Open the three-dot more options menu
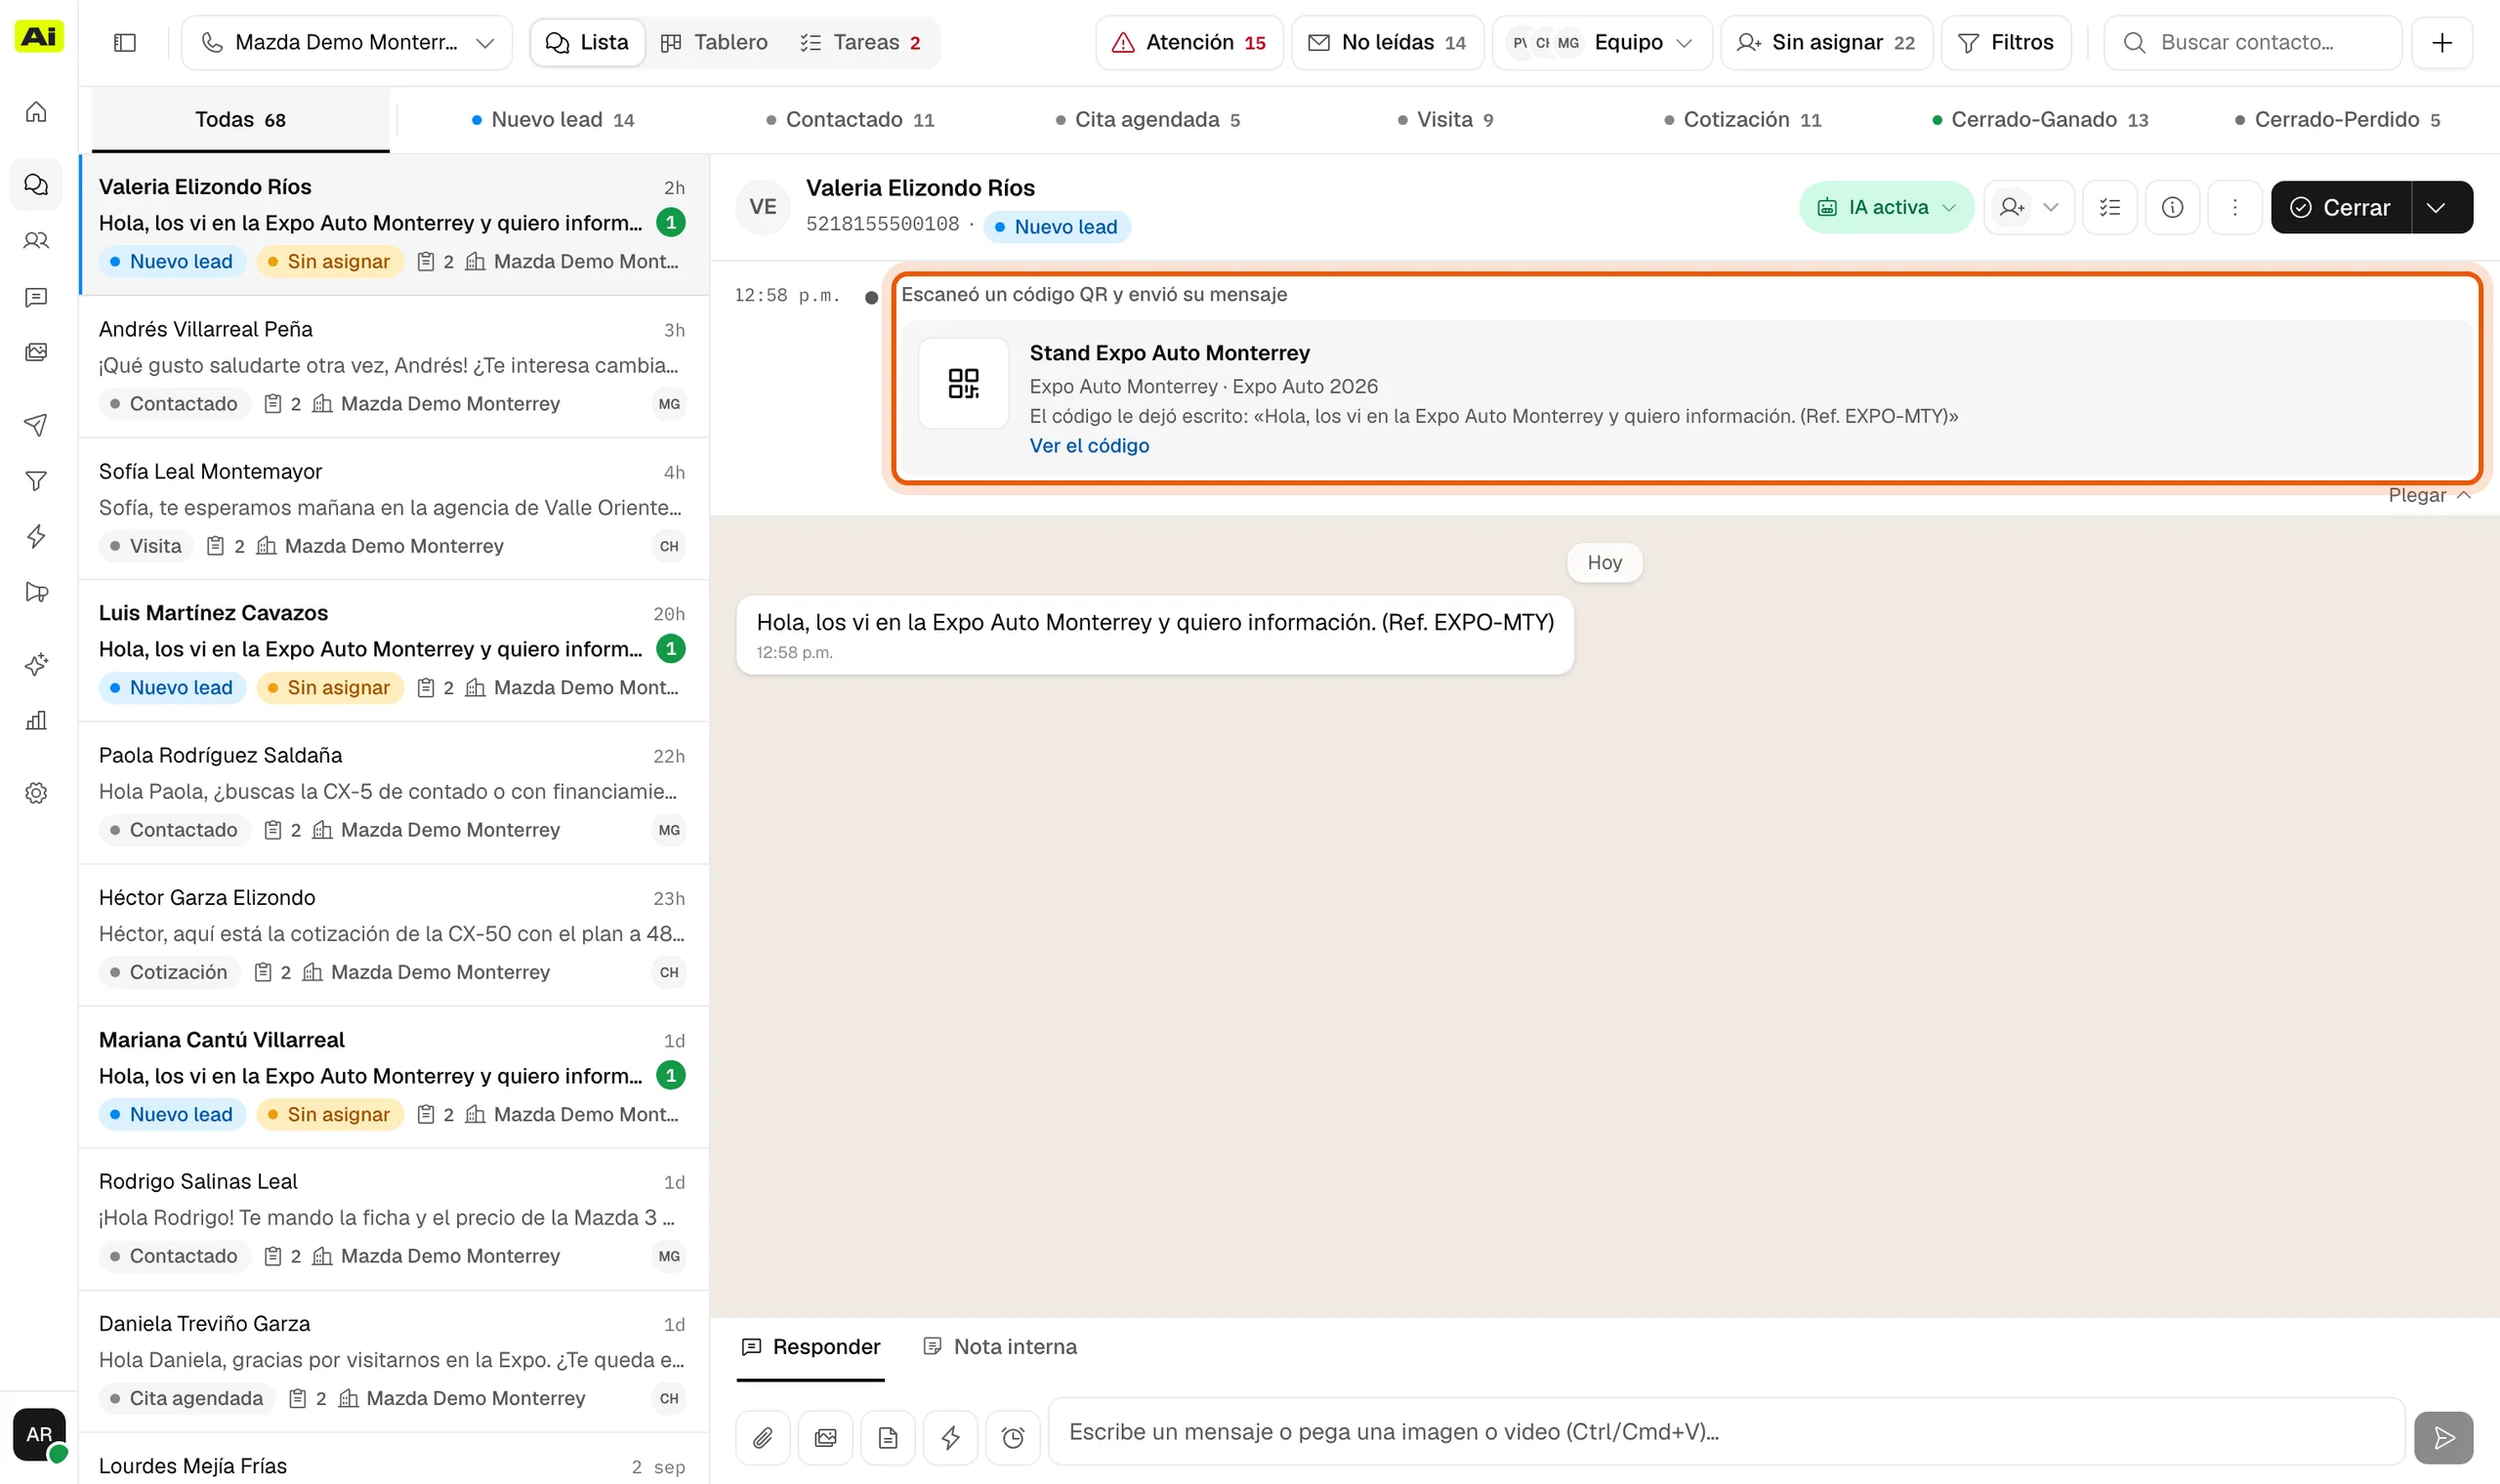 pos(2235,207)
